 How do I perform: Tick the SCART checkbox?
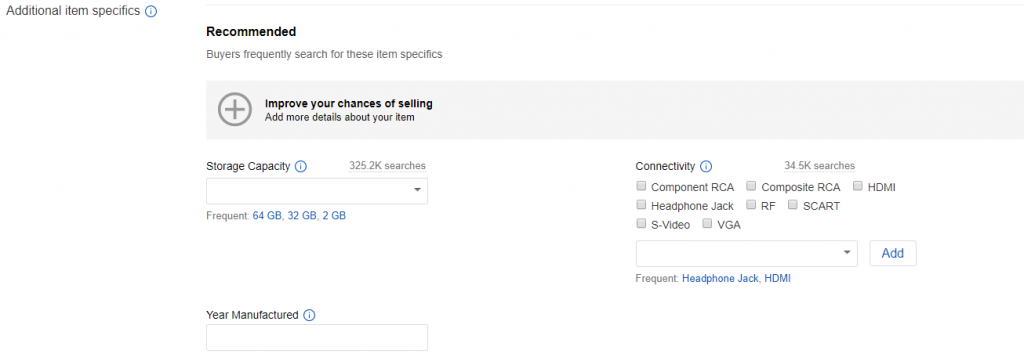pos(793,205)
